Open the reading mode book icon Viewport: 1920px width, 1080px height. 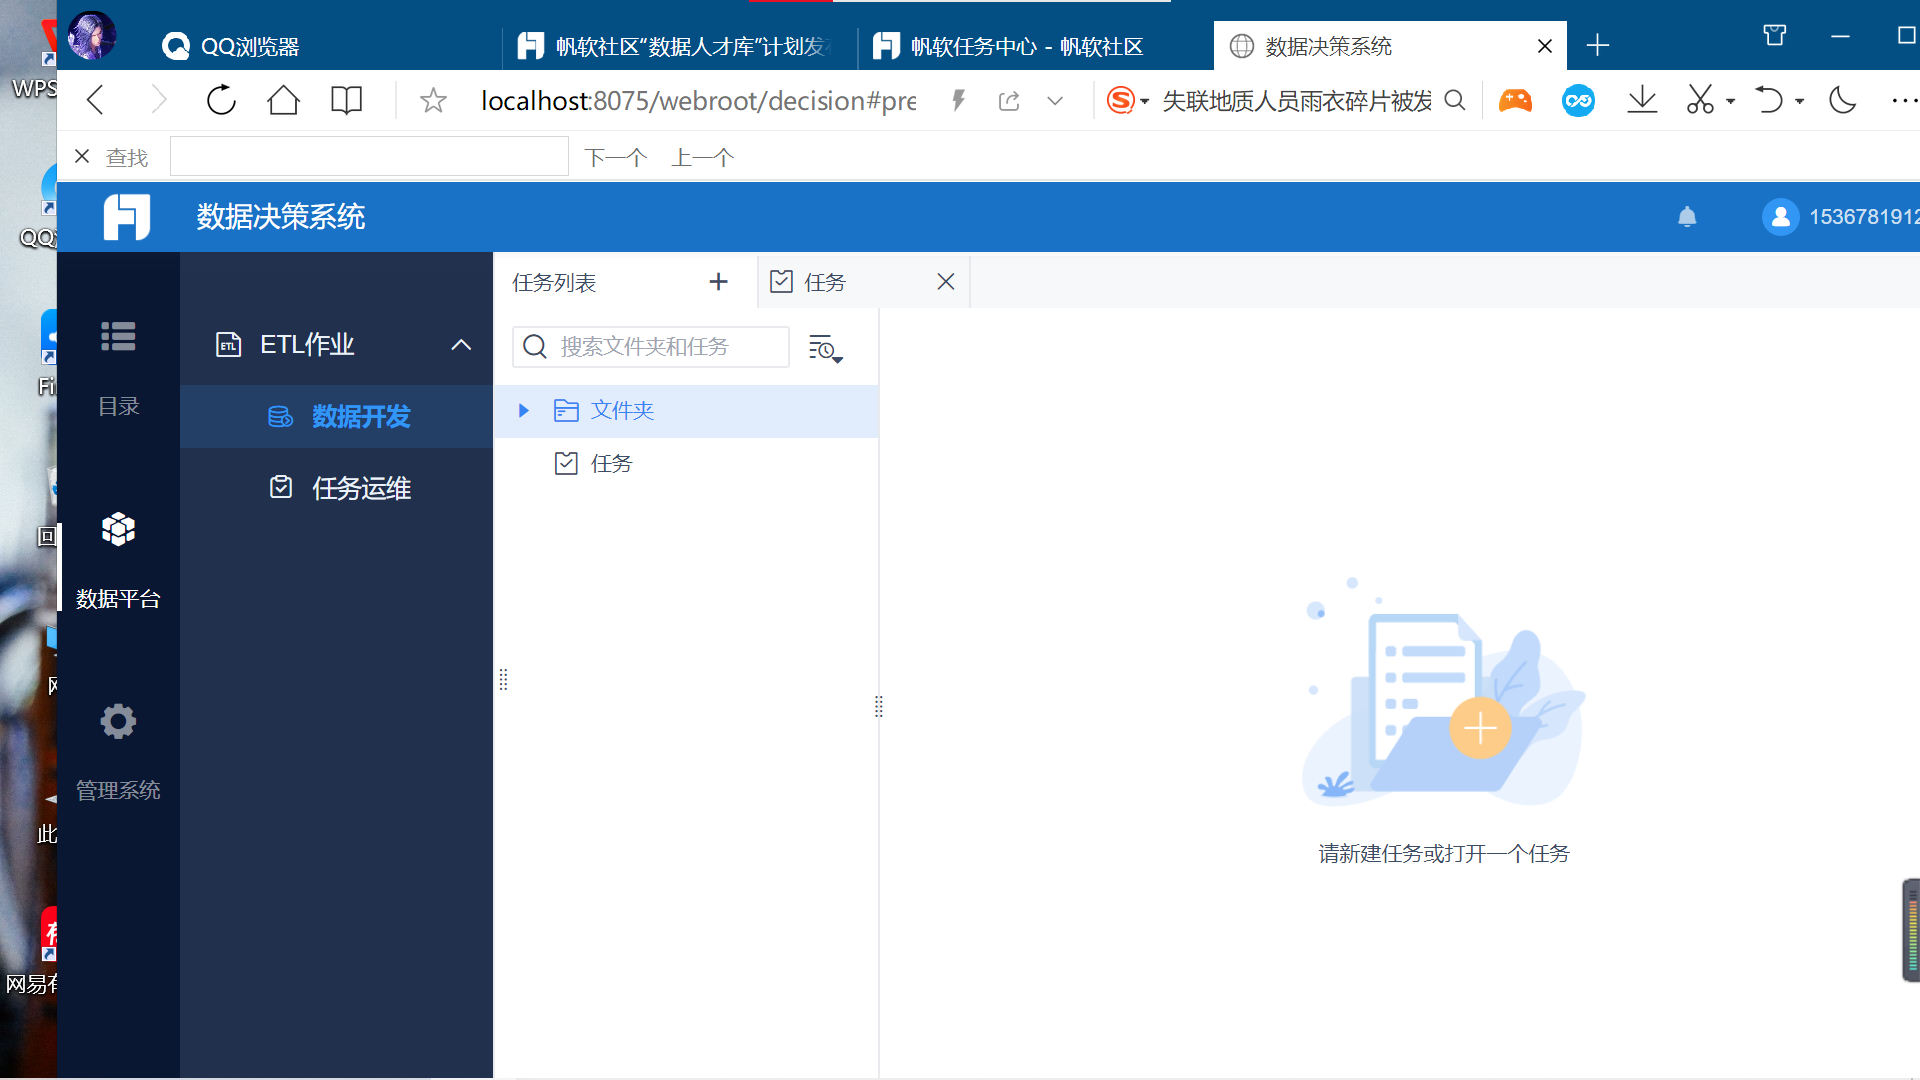tap(346, 100)
